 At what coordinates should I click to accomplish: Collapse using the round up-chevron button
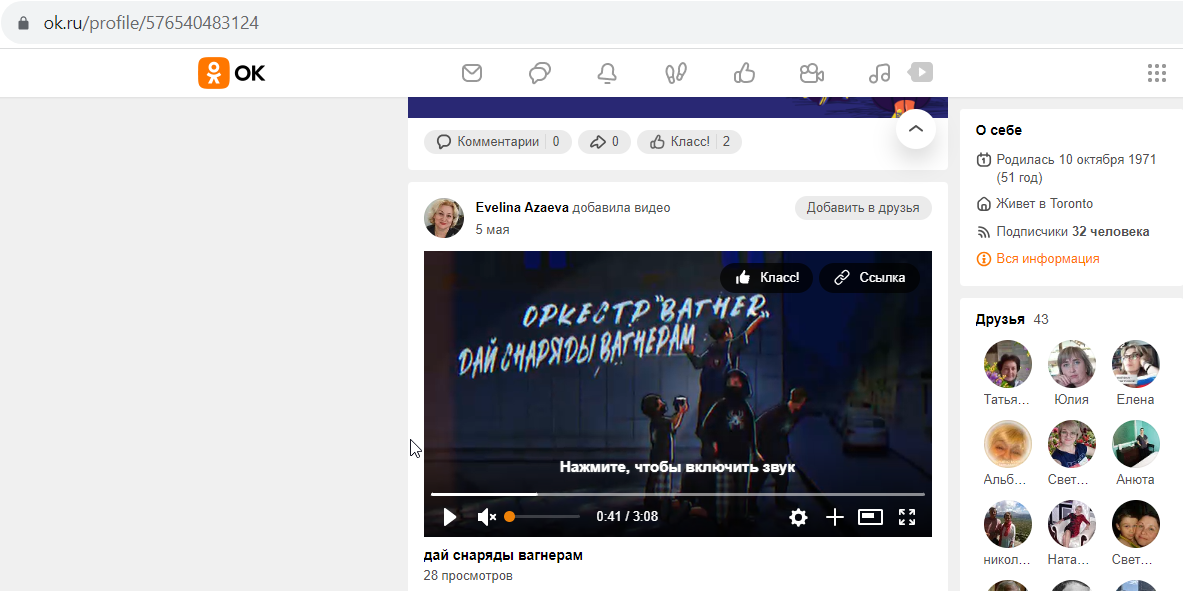point(916,128)
